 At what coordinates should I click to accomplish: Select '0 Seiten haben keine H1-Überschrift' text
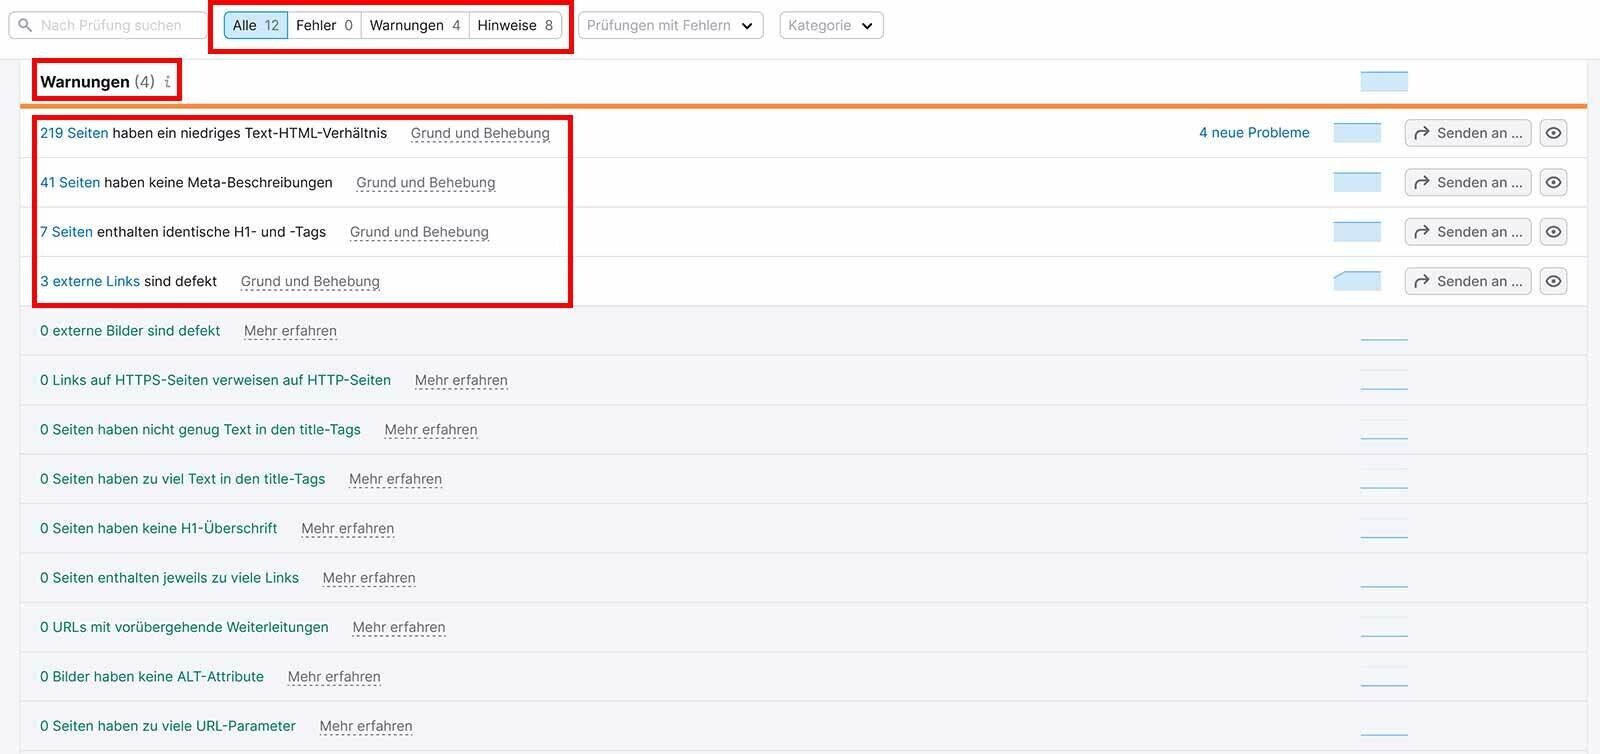(159, 529)
